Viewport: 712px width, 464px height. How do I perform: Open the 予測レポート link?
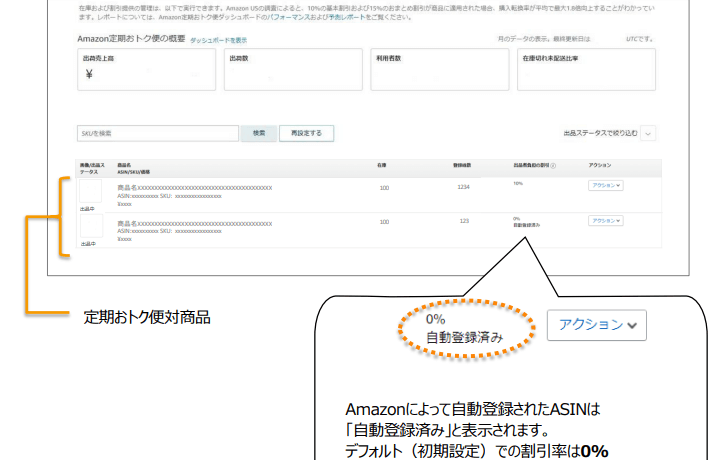[x=346, y=17]
